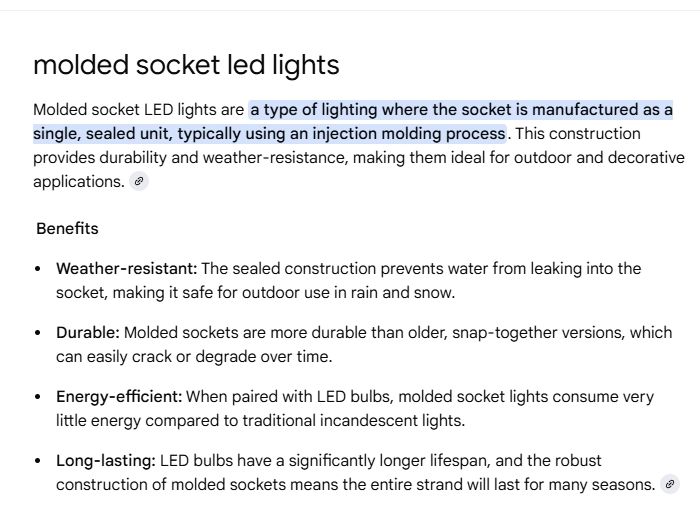The width and height of the screenshot is (700, 508).
Task: Click the bullet point before Energy-efficient
Action: pyautogui.click(x=38, y=396)
